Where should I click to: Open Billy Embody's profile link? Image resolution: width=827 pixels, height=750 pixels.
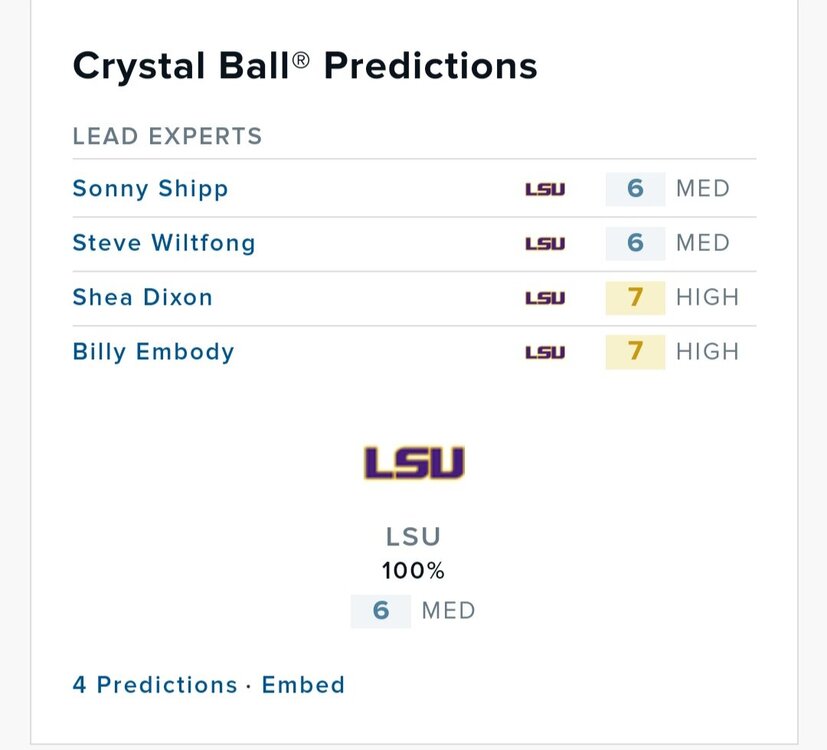(x=153, y=352)
